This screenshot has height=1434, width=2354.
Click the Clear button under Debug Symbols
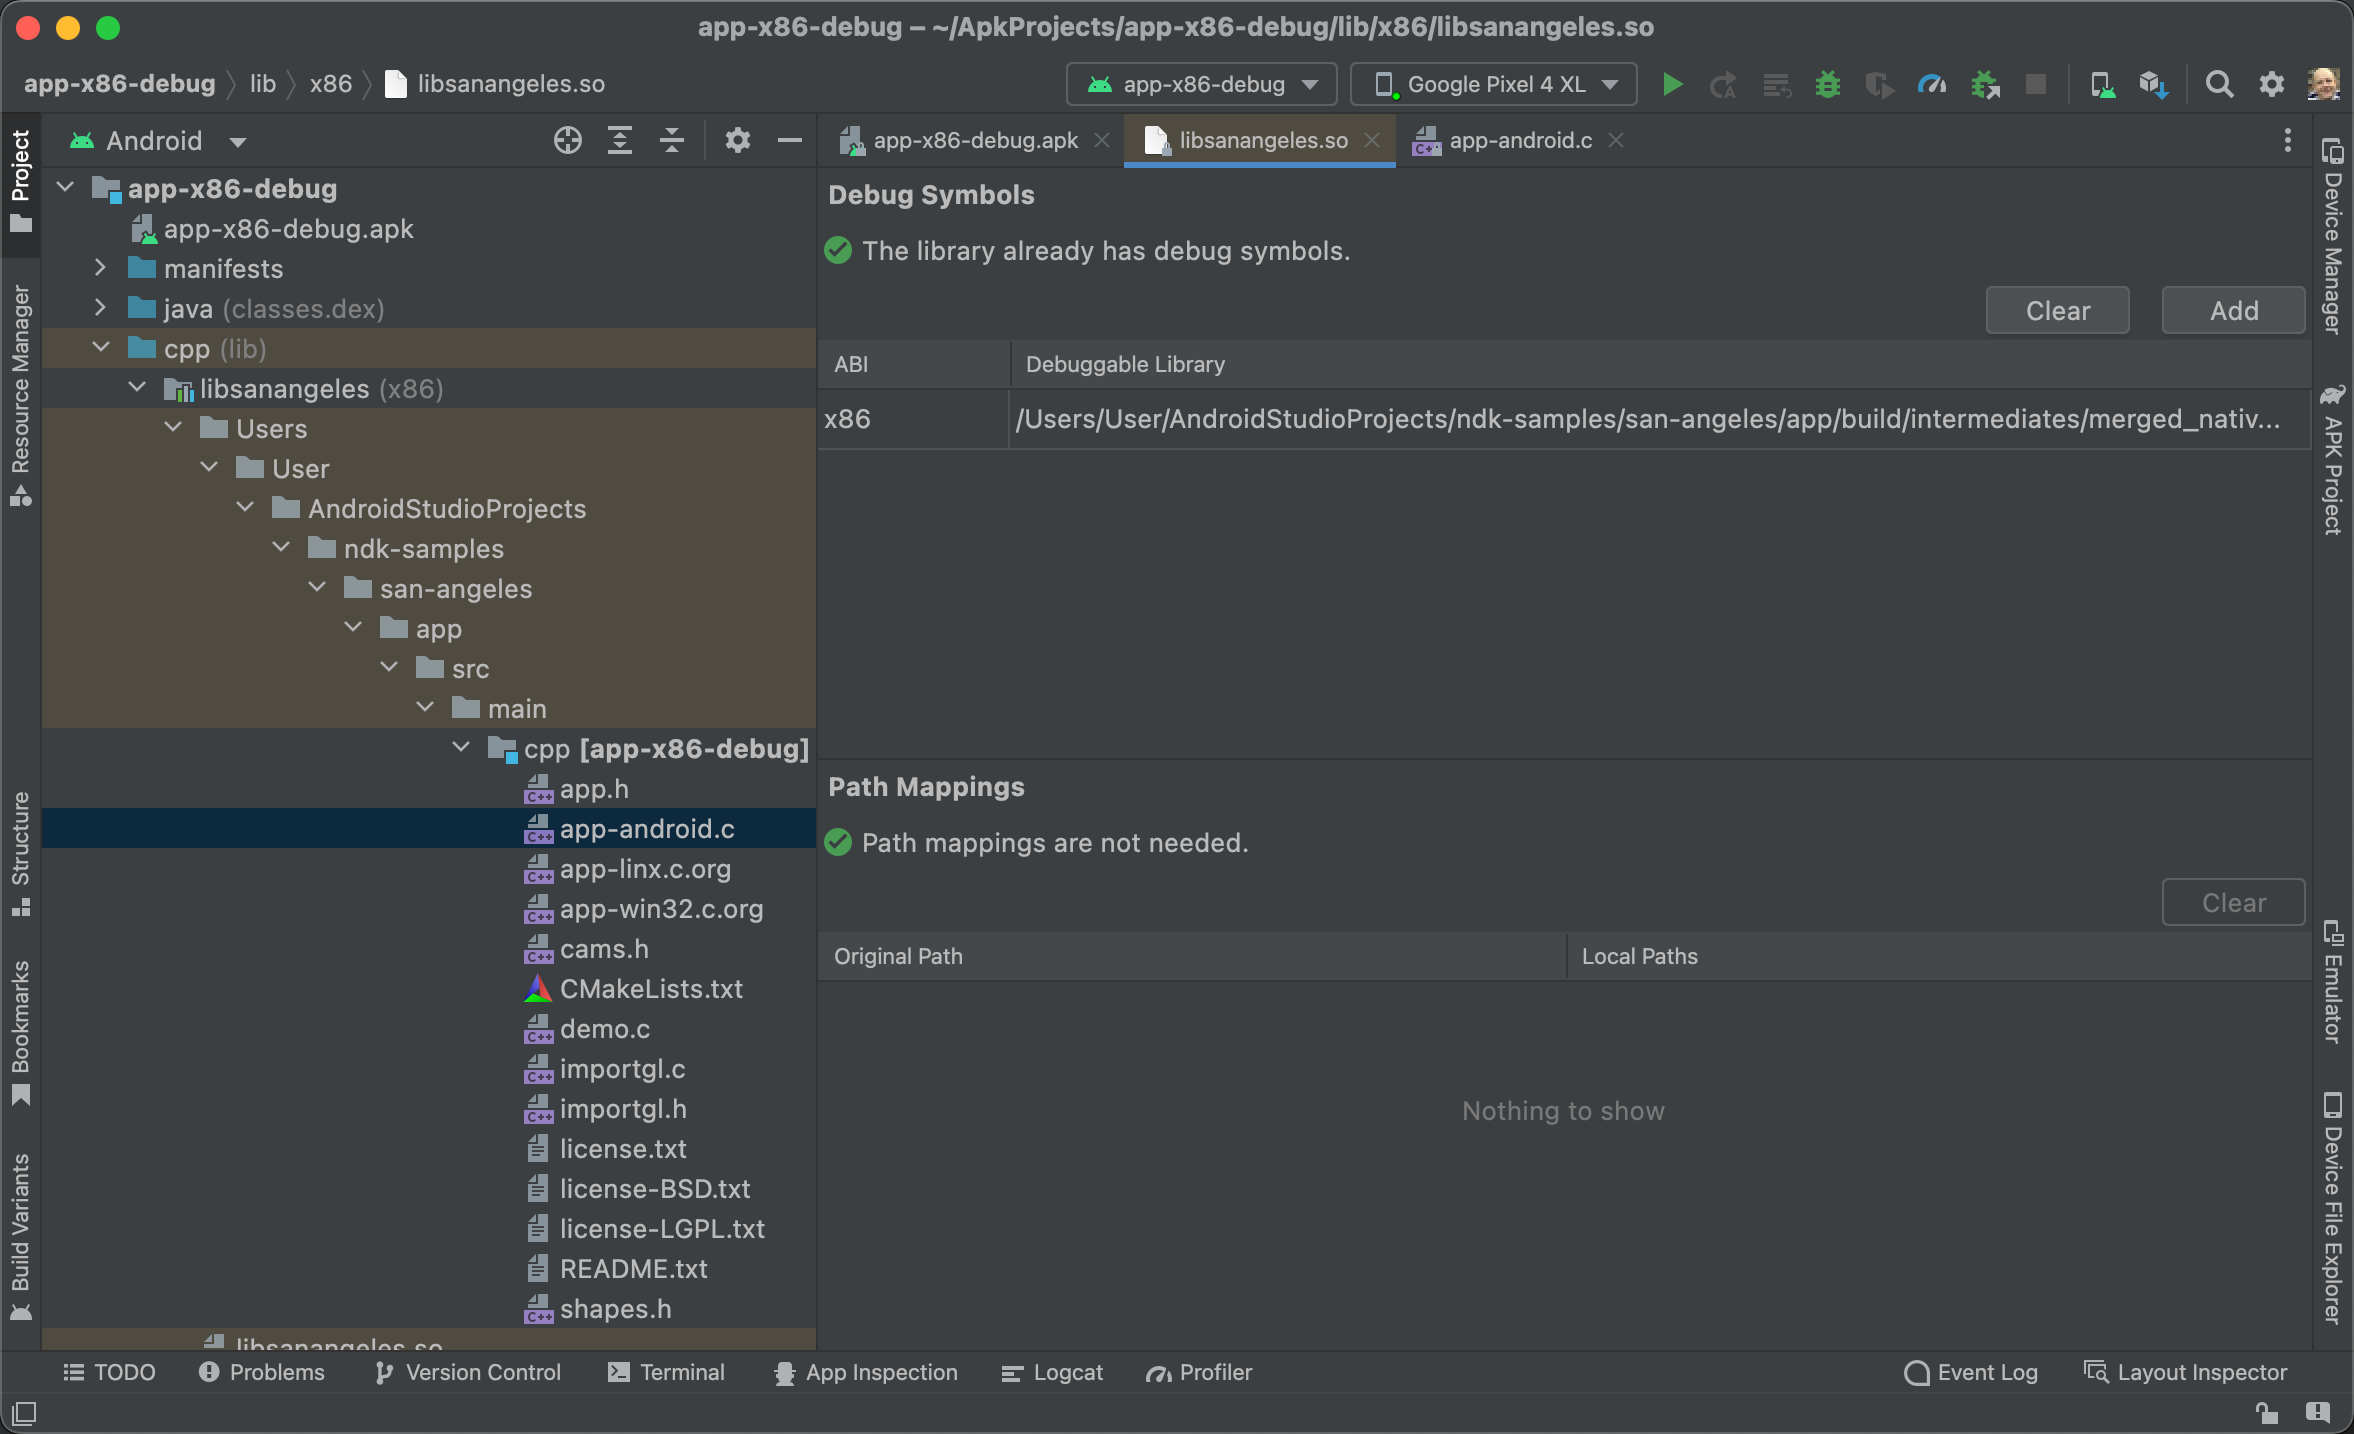[2060, 311]
